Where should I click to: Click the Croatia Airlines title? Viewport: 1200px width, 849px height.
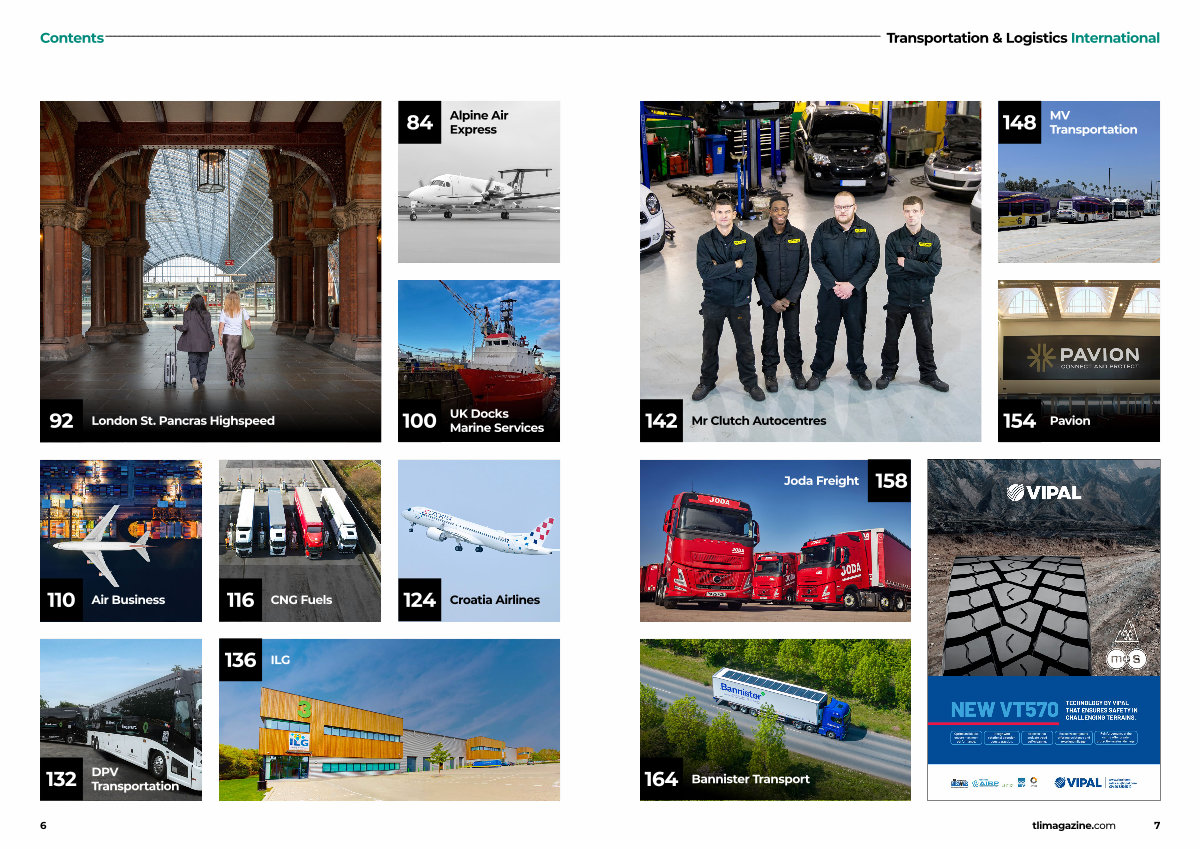pyautogui.click(x=495, y=600)
